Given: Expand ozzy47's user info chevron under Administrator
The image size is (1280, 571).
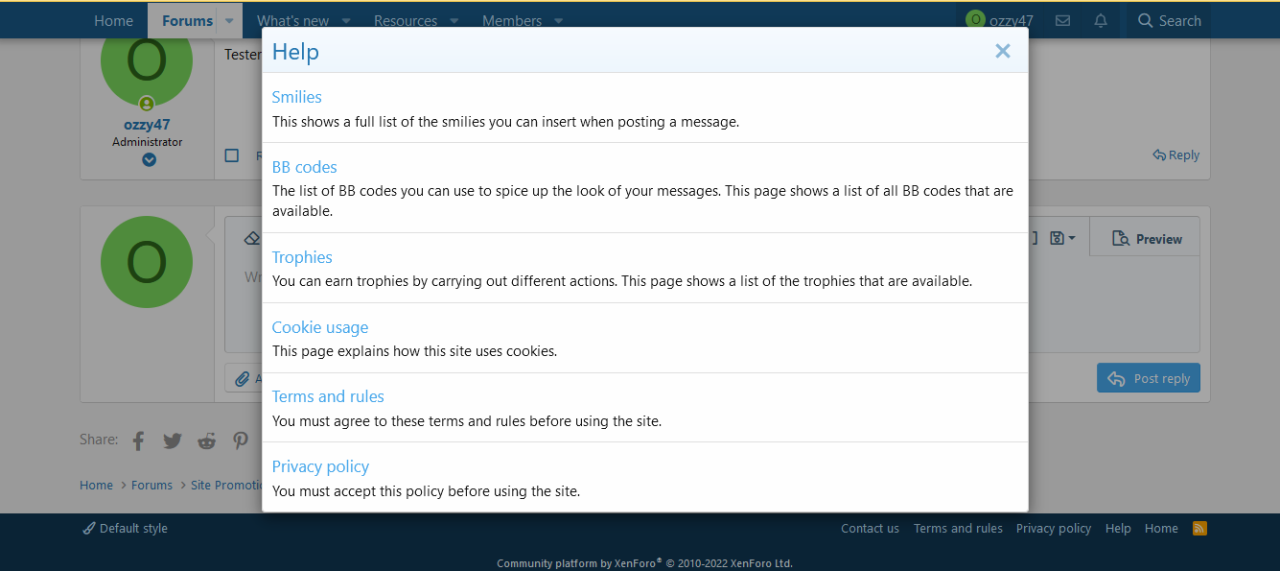Looking at the screenshot, I should pos(148,160).
